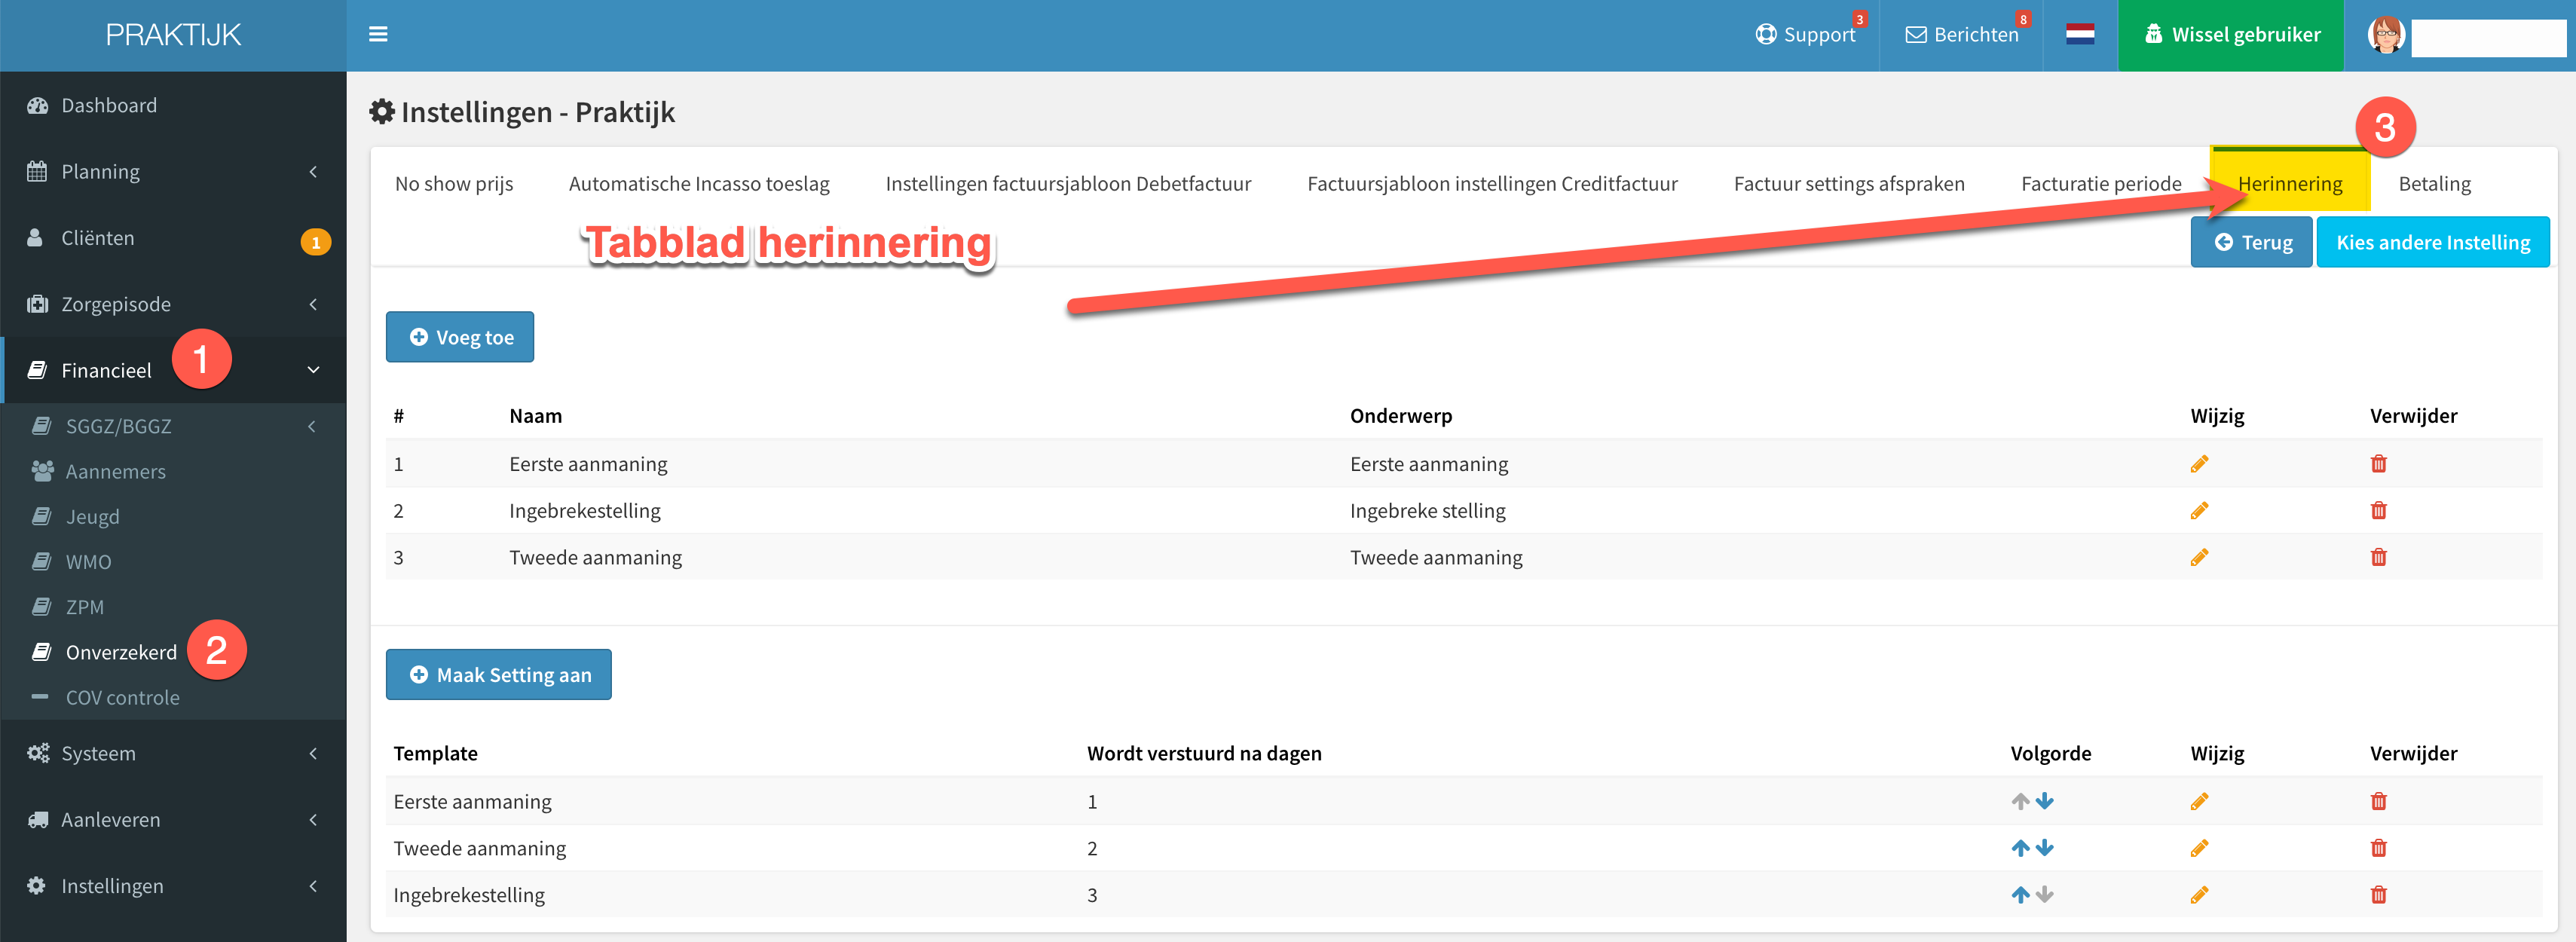Open Jeugd in Financieel submenu

tap(93, 516)
